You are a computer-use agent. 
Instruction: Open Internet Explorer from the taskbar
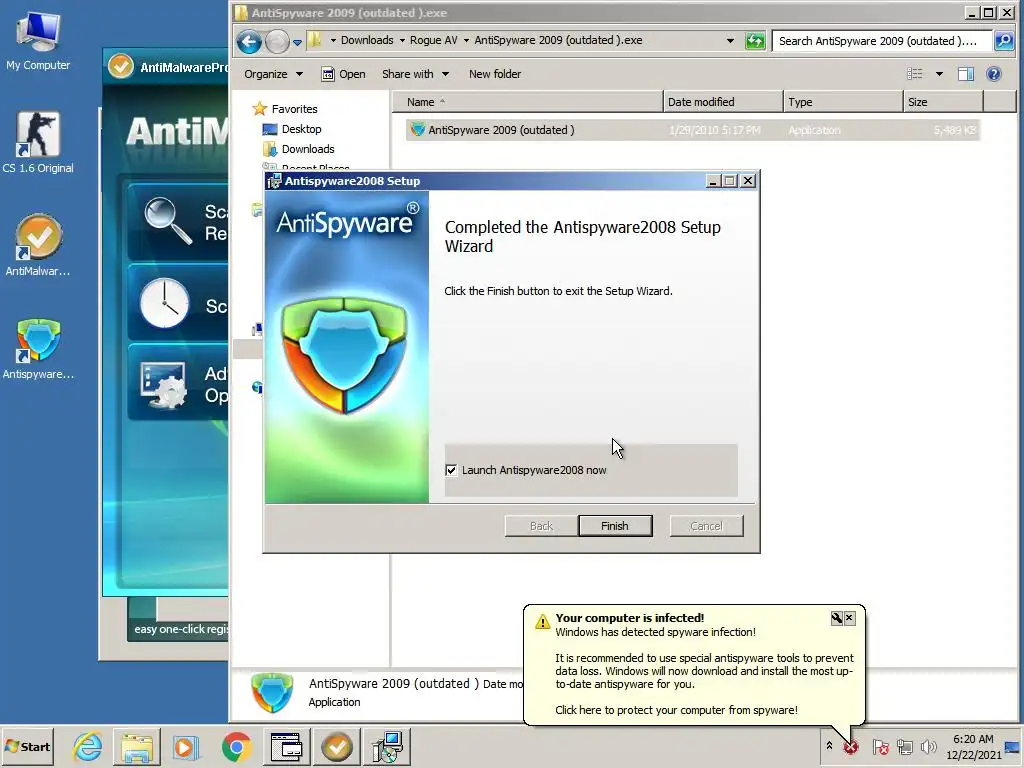tap(88, 746)
